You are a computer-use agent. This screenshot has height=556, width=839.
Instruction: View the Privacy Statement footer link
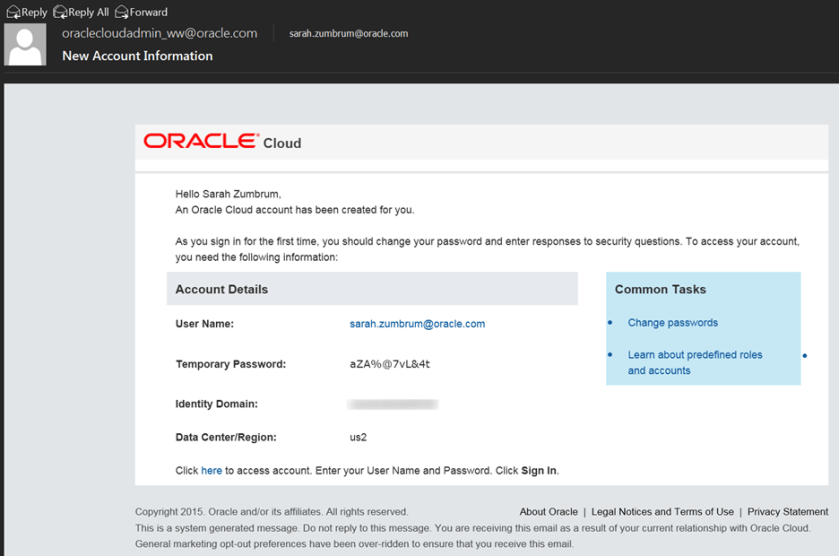click(787, 512)
